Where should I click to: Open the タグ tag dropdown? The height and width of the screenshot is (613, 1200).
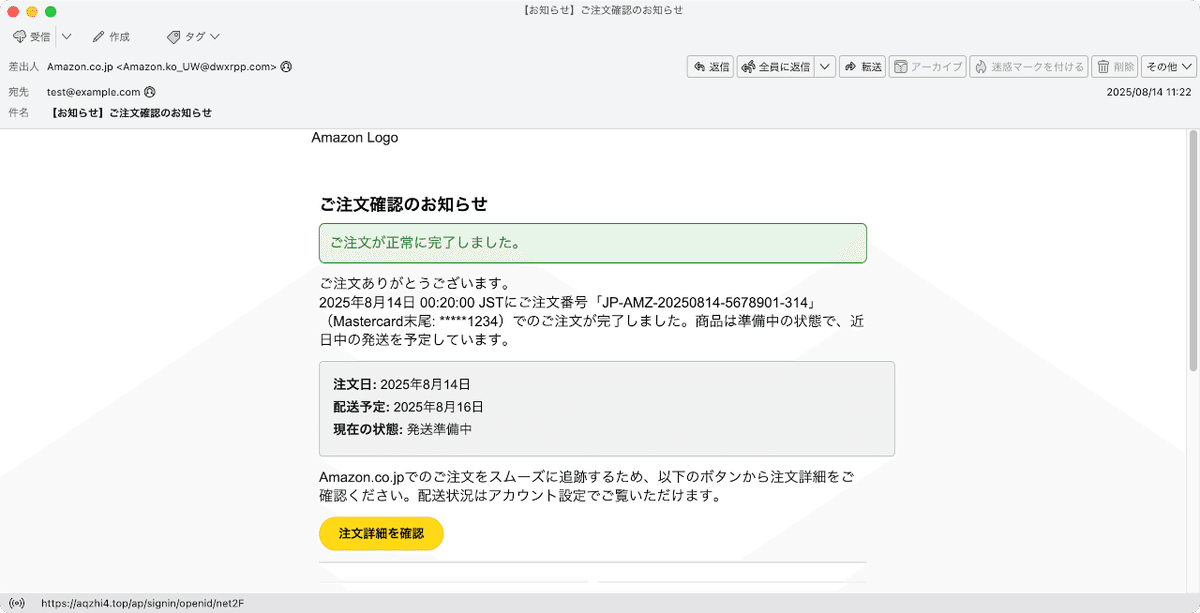point(194,37)
